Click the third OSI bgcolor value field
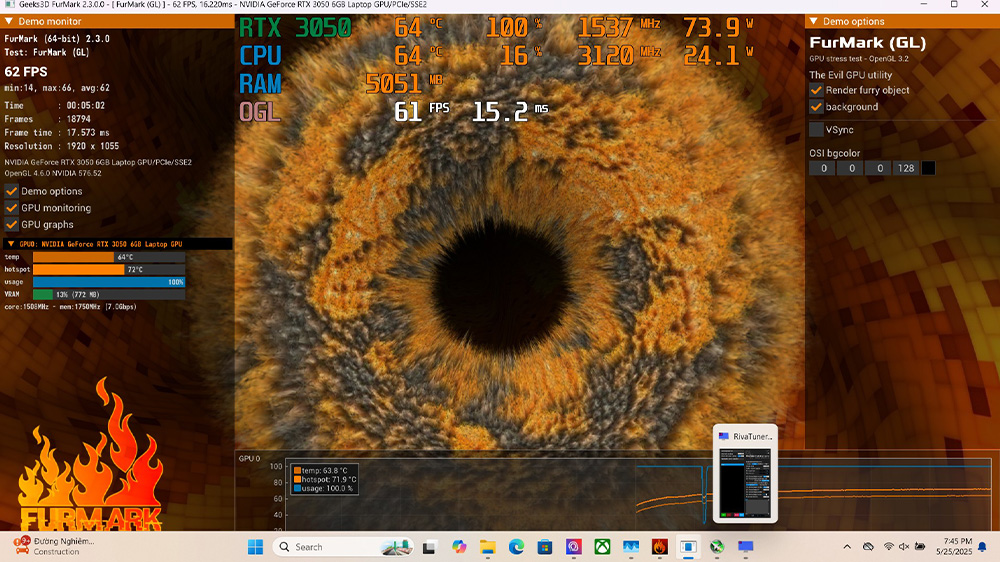The image size is (1000, 562). click(x=879, y=168)
